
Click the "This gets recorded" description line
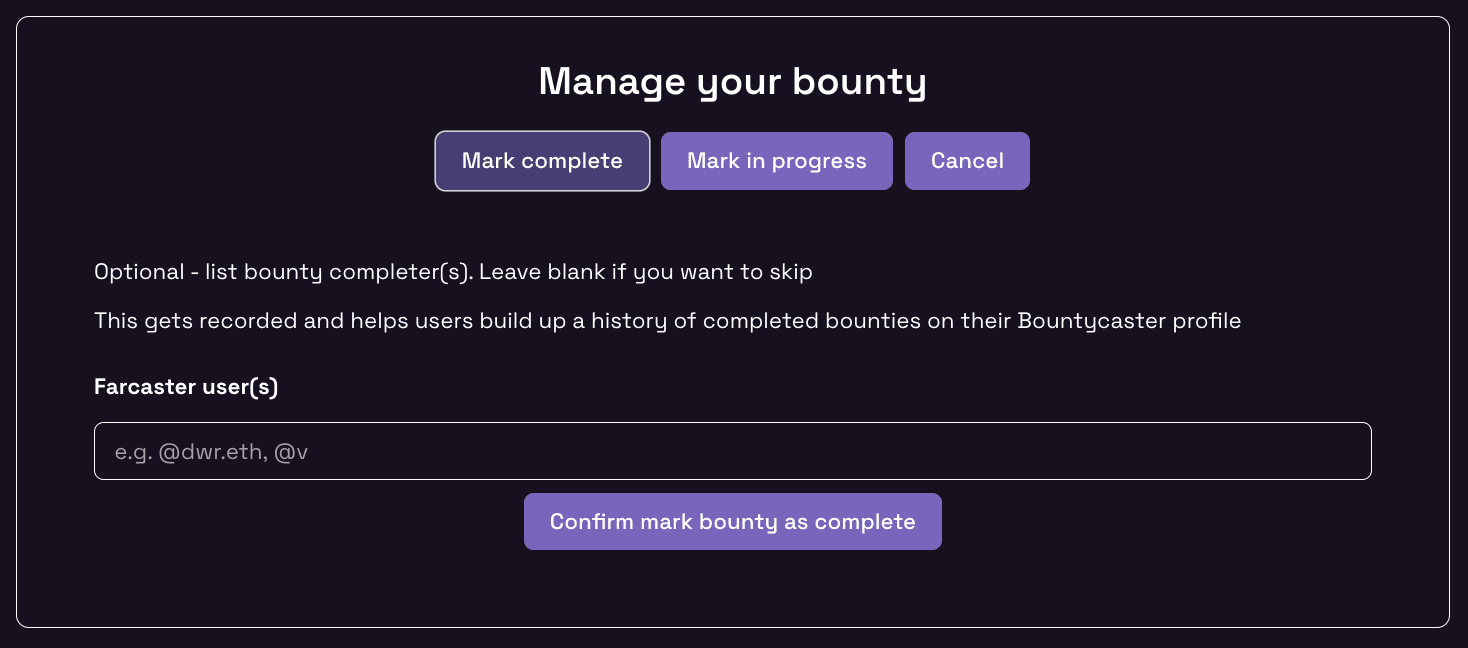pos(667,321)
